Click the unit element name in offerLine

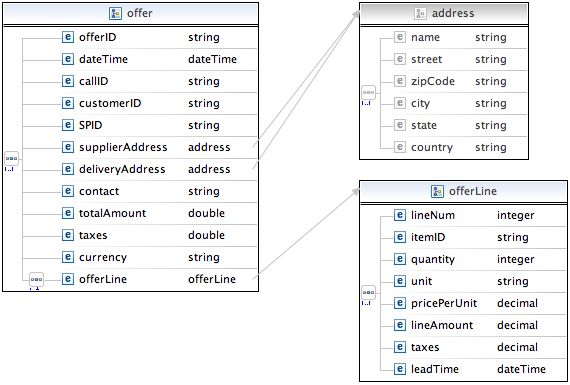421,281
